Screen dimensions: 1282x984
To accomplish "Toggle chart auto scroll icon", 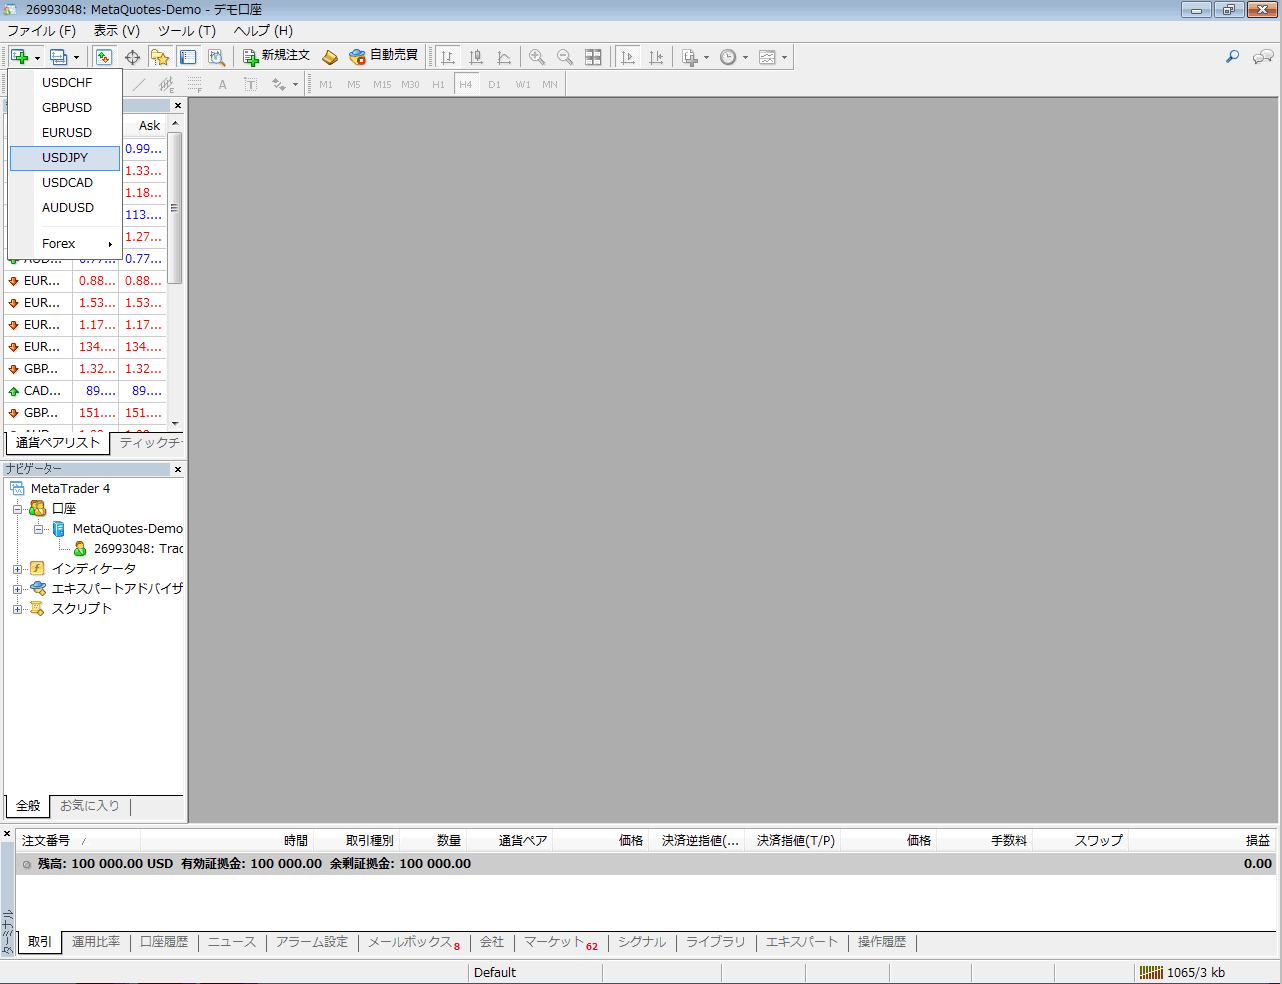I will pyautogui.click(x=627, y=57).
